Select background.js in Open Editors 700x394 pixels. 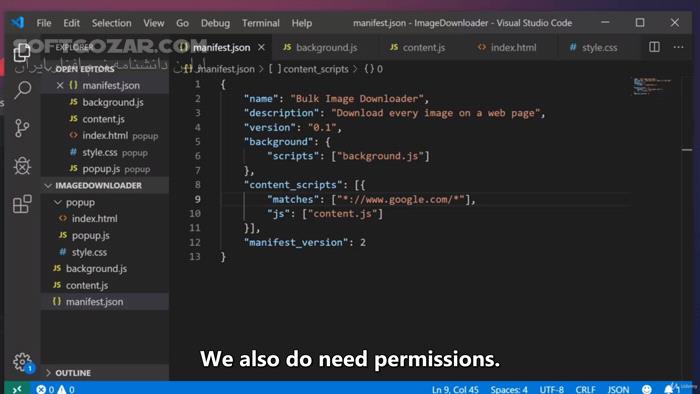coord(113,102)
